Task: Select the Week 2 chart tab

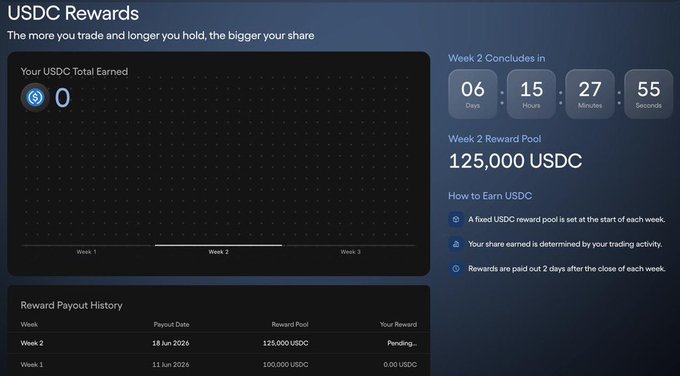Action: point(219,252)
